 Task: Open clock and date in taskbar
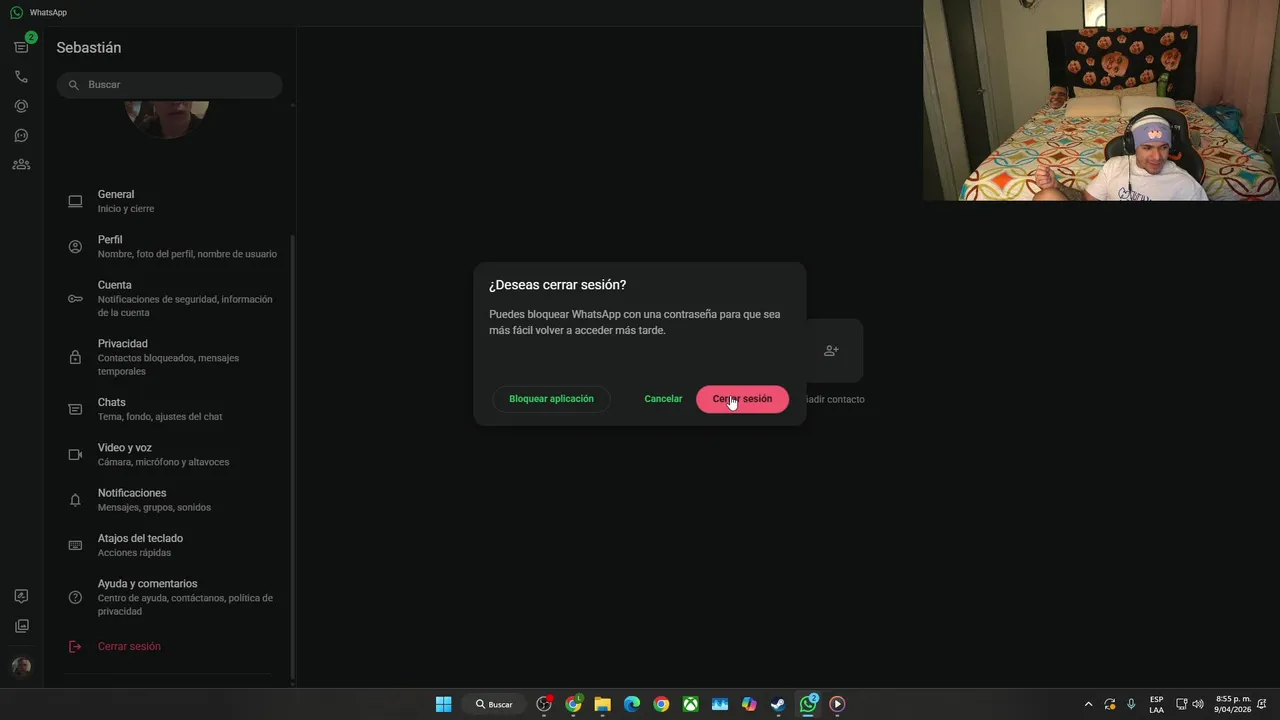[x=1233, y=704]
